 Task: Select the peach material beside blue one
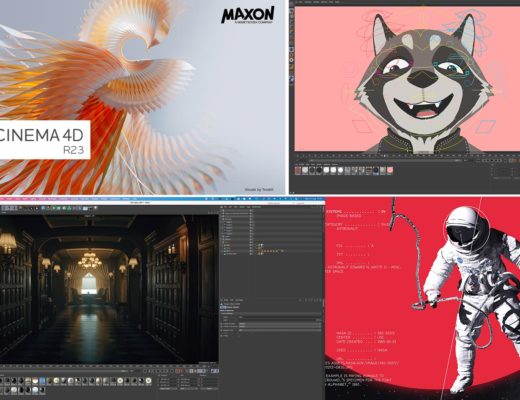pos(35,381)
